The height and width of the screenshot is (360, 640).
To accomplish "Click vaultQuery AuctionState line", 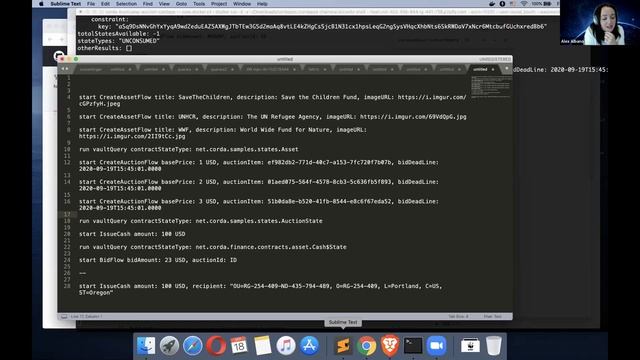I will (200, 221).
